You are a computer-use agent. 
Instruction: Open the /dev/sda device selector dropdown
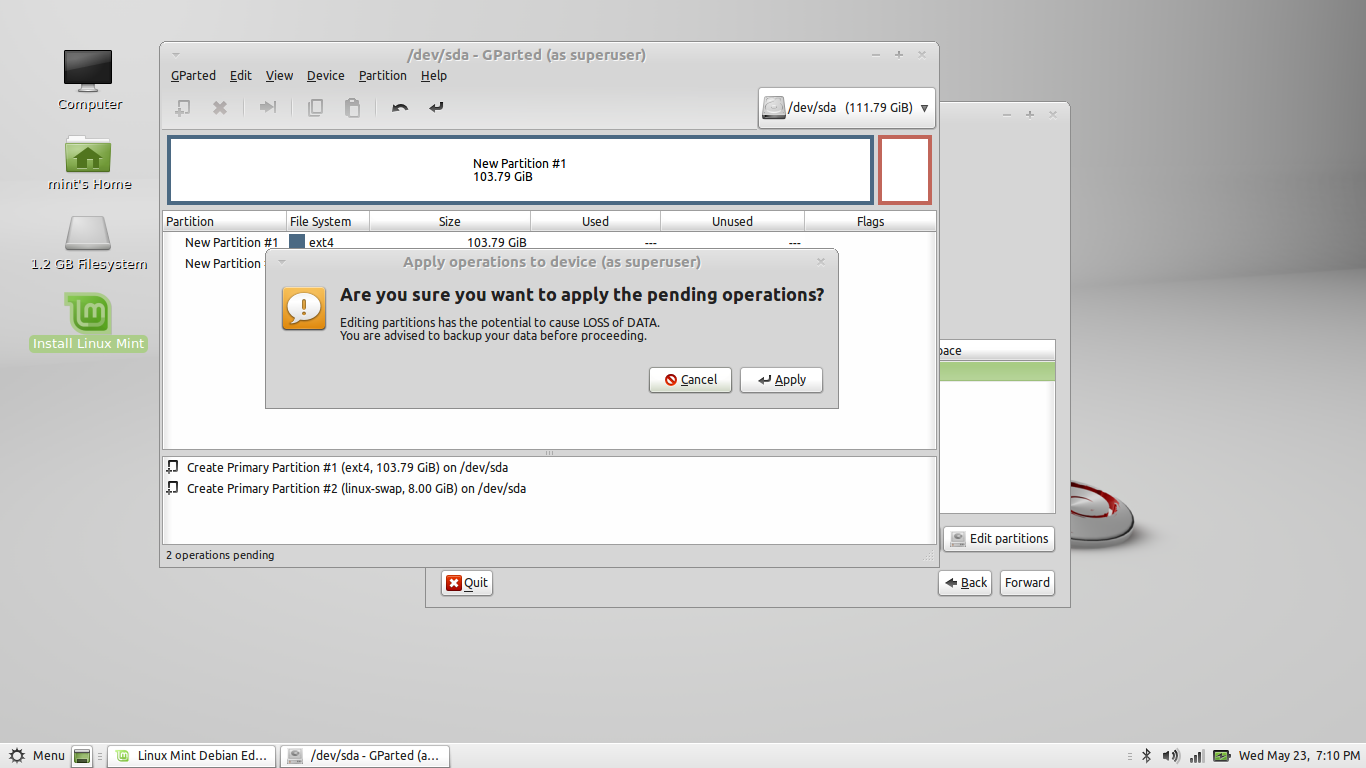tap(847, 108)
